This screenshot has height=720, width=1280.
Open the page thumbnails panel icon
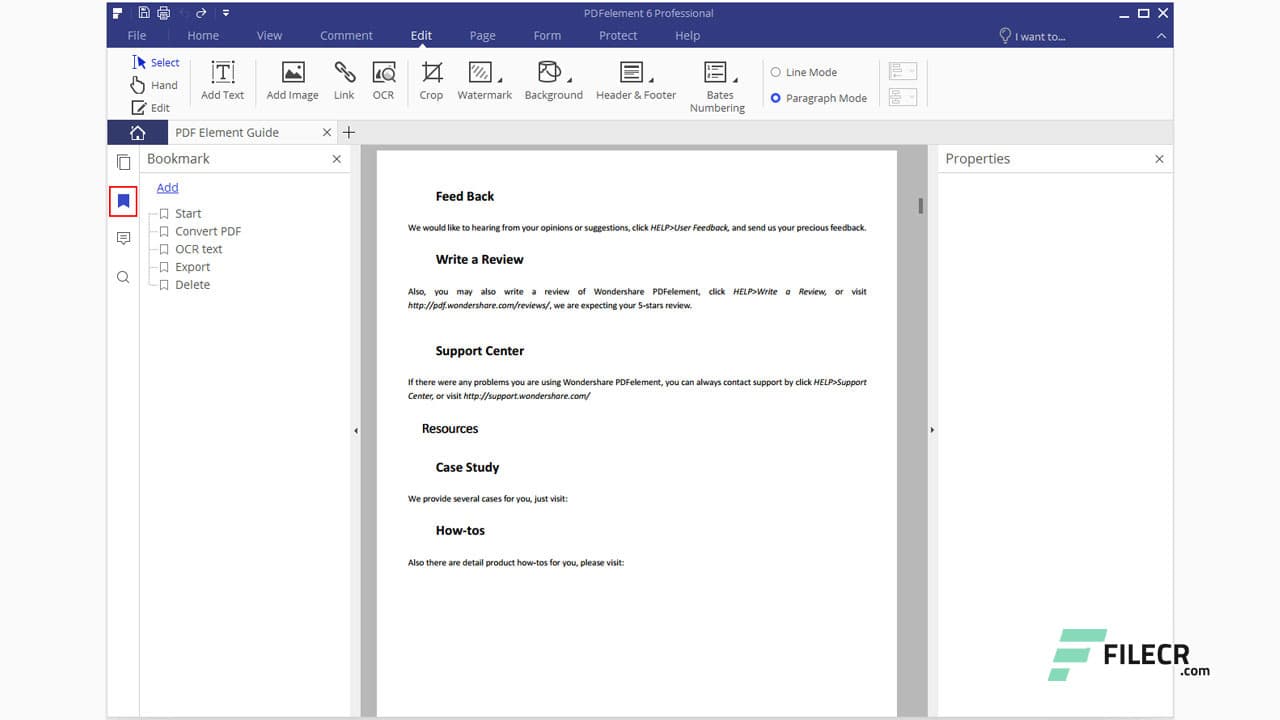[x=122, y=163]
